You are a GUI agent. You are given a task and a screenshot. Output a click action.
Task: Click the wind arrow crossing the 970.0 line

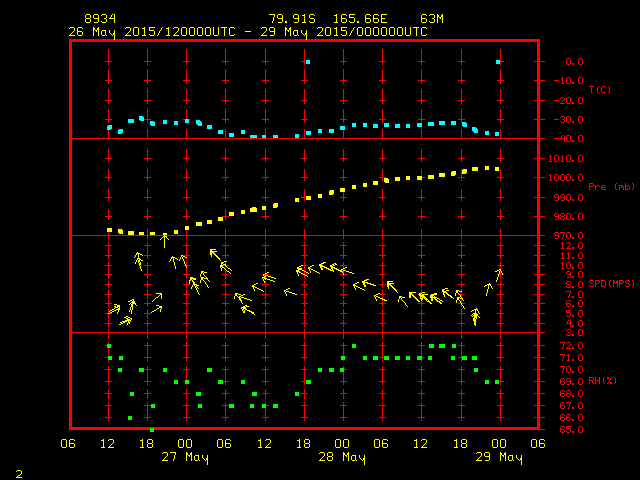[x=164, y=240]
